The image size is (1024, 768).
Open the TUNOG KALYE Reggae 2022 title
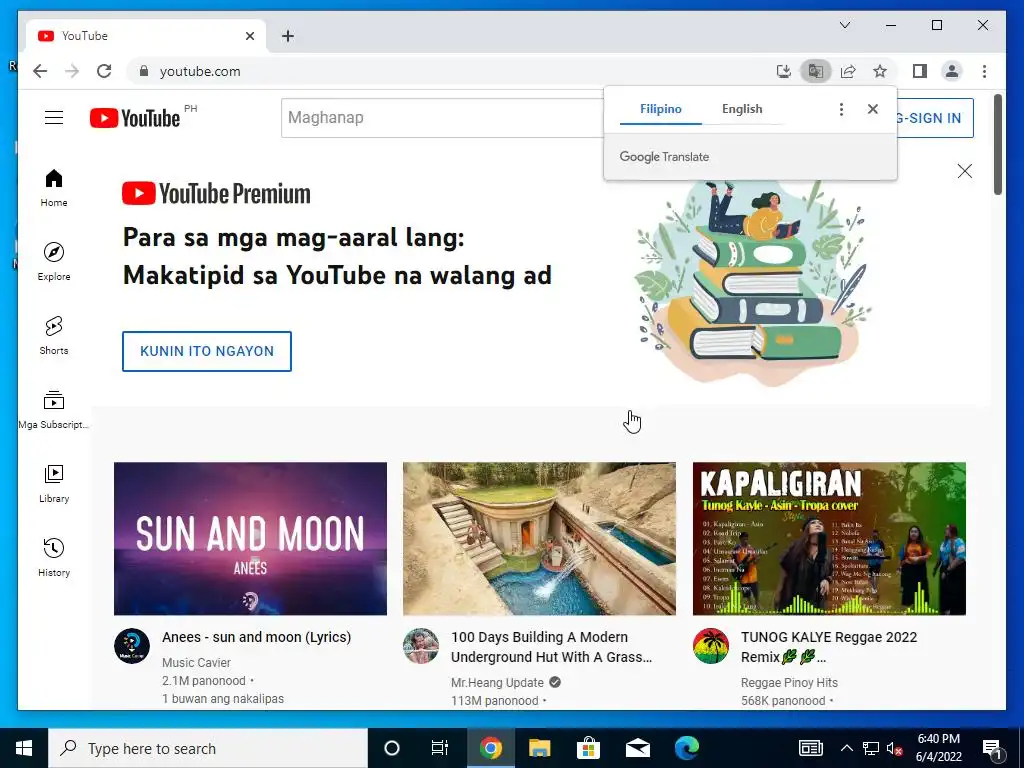tap(829, 647)
